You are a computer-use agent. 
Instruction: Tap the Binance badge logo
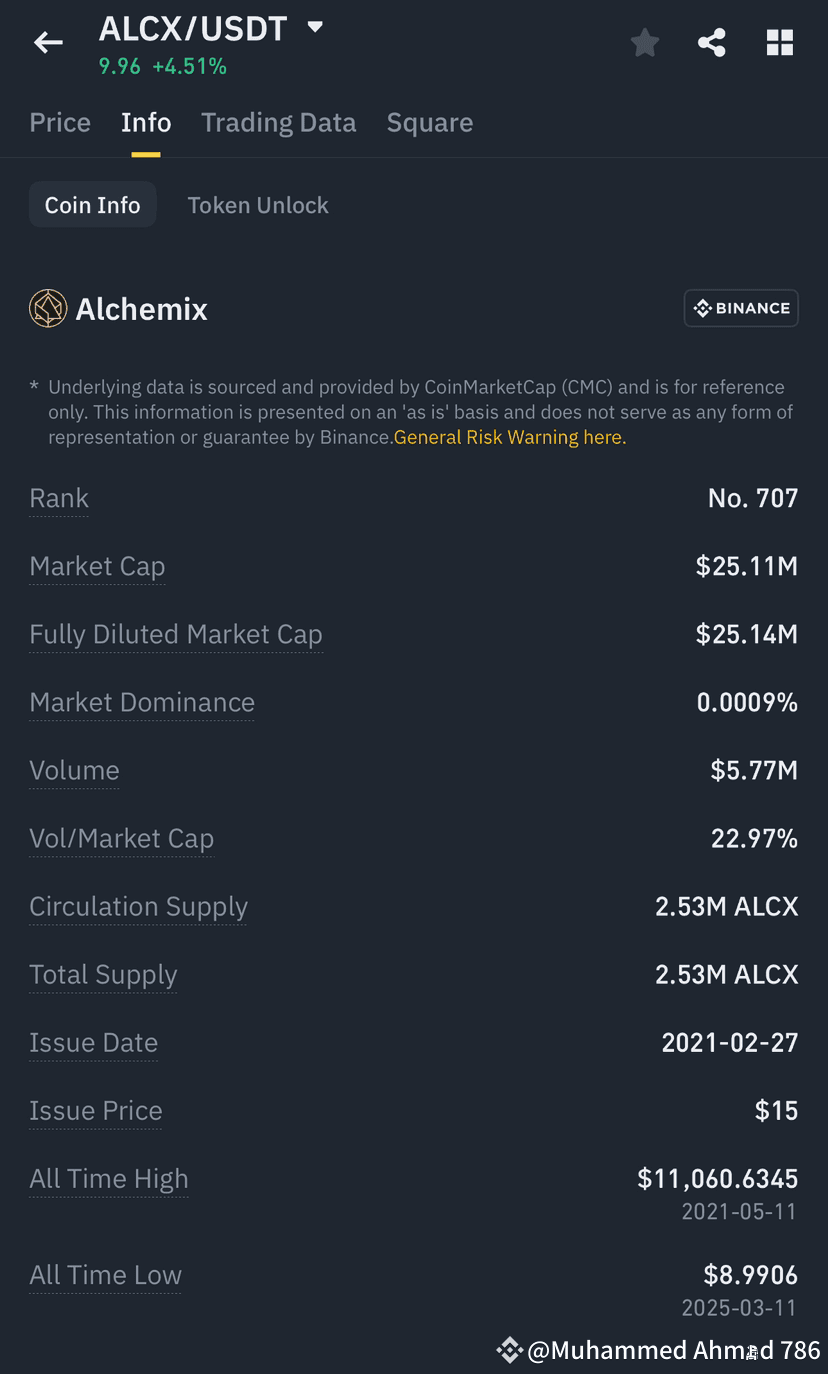click(x=741, y=308)
